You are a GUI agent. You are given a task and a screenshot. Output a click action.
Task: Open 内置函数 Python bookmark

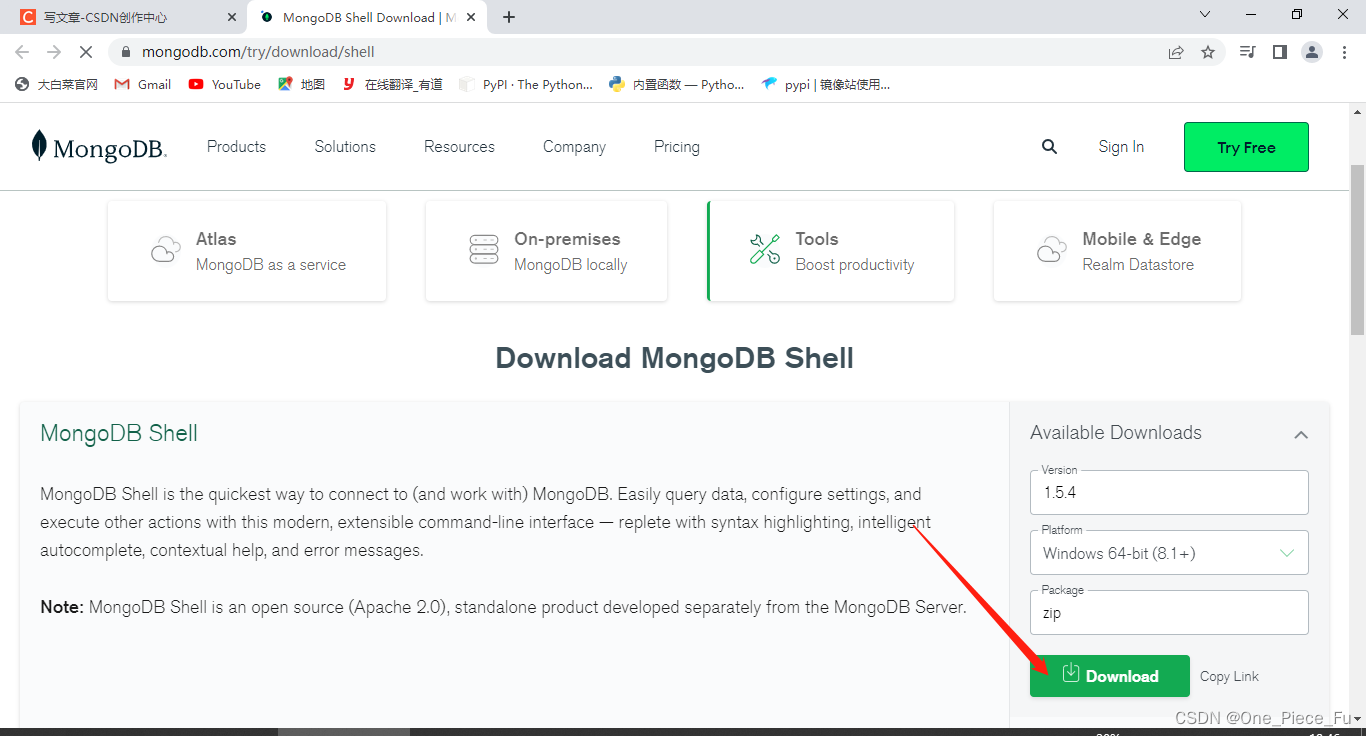tap(677, 85)
